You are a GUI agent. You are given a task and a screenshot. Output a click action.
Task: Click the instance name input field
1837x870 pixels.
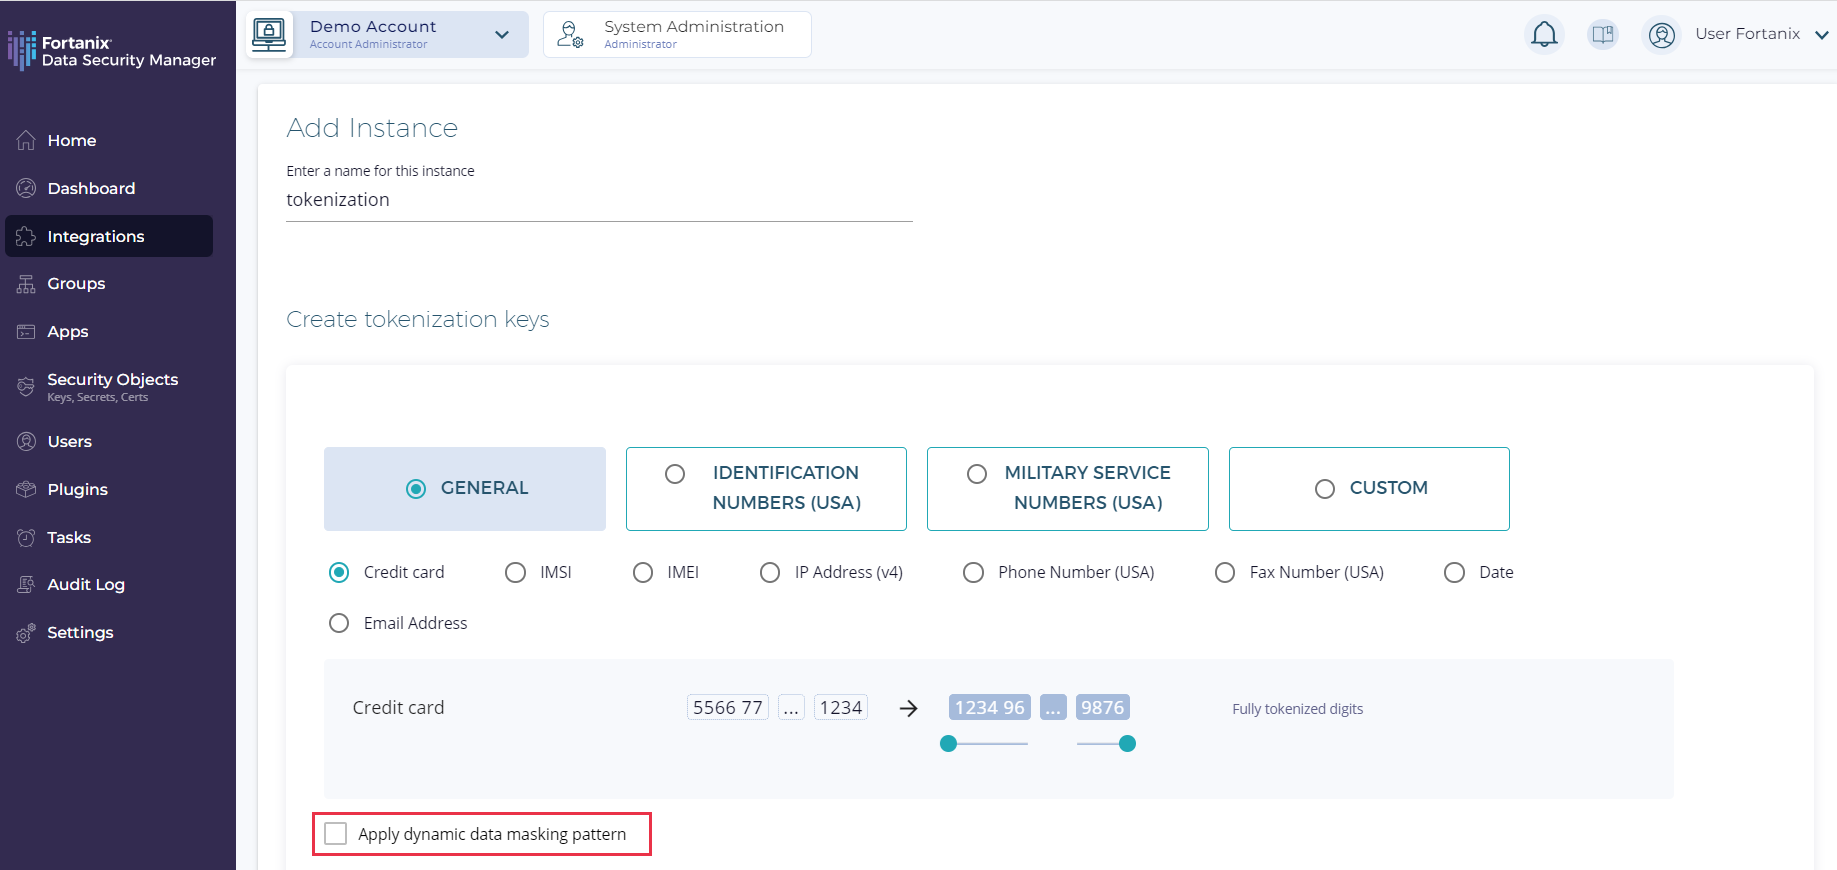pyautogui.click(x=598, y=200)
